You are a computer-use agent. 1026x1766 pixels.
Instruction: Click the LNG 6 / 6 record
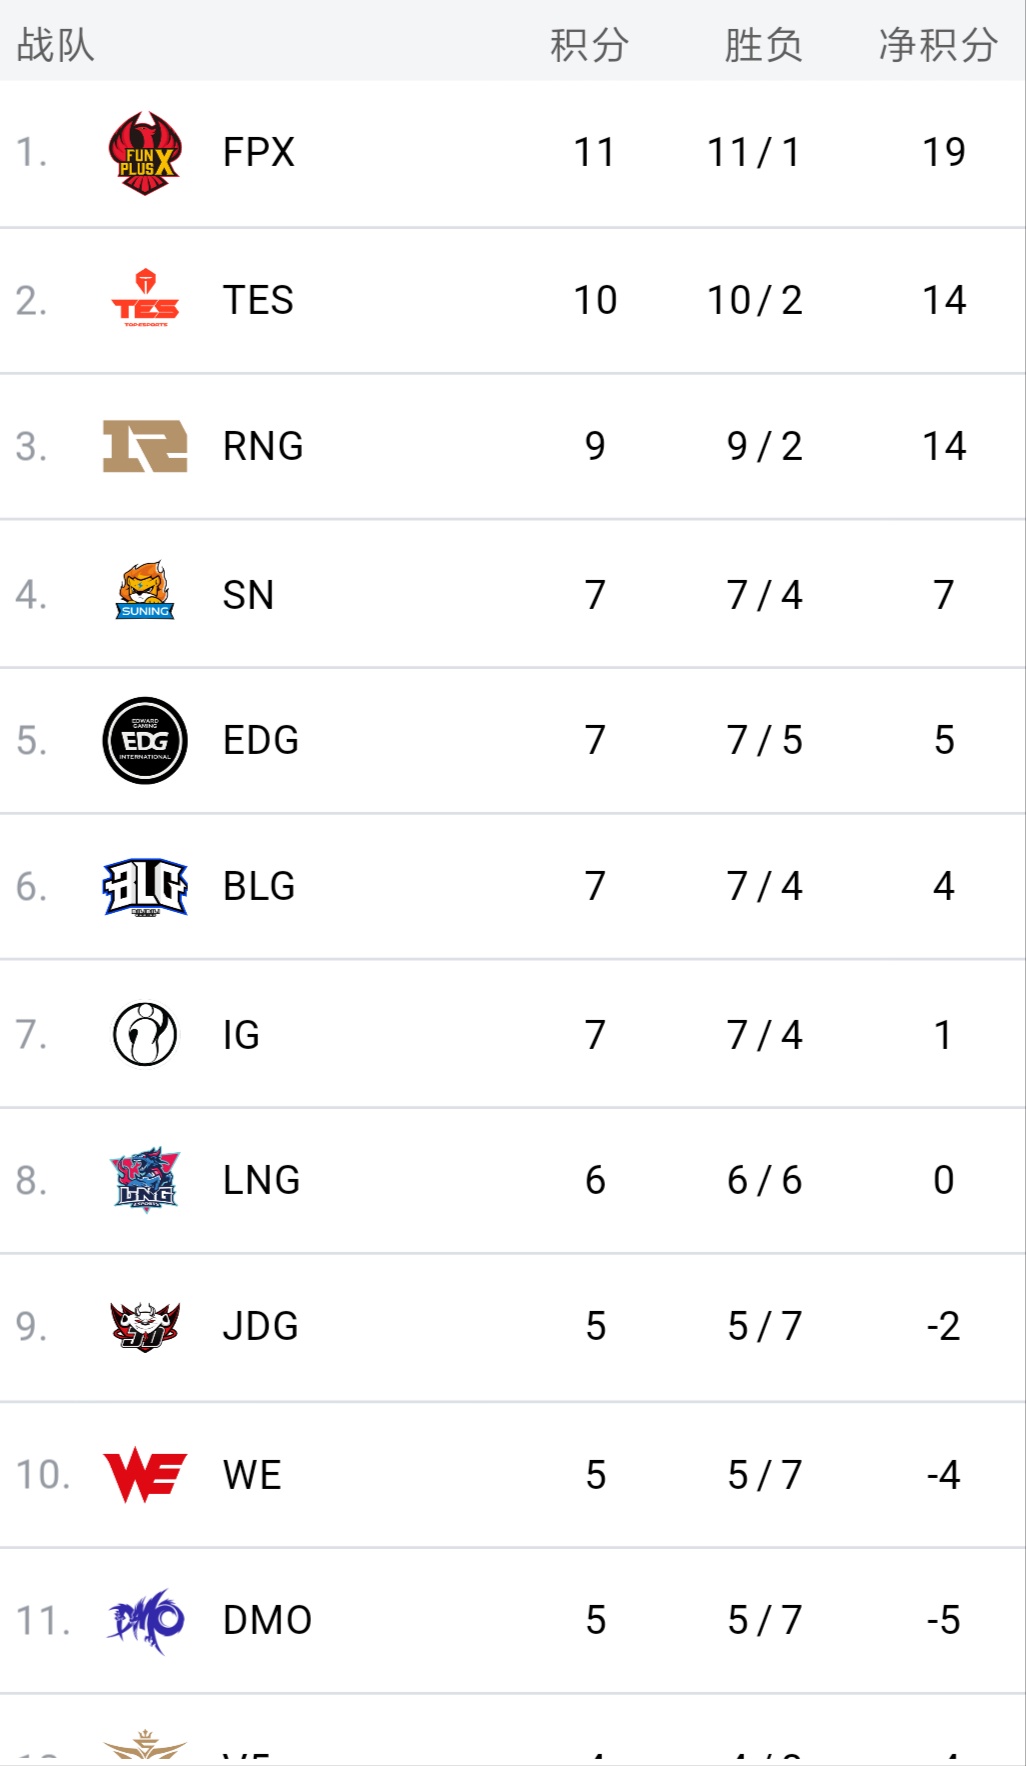[764, 1180]
